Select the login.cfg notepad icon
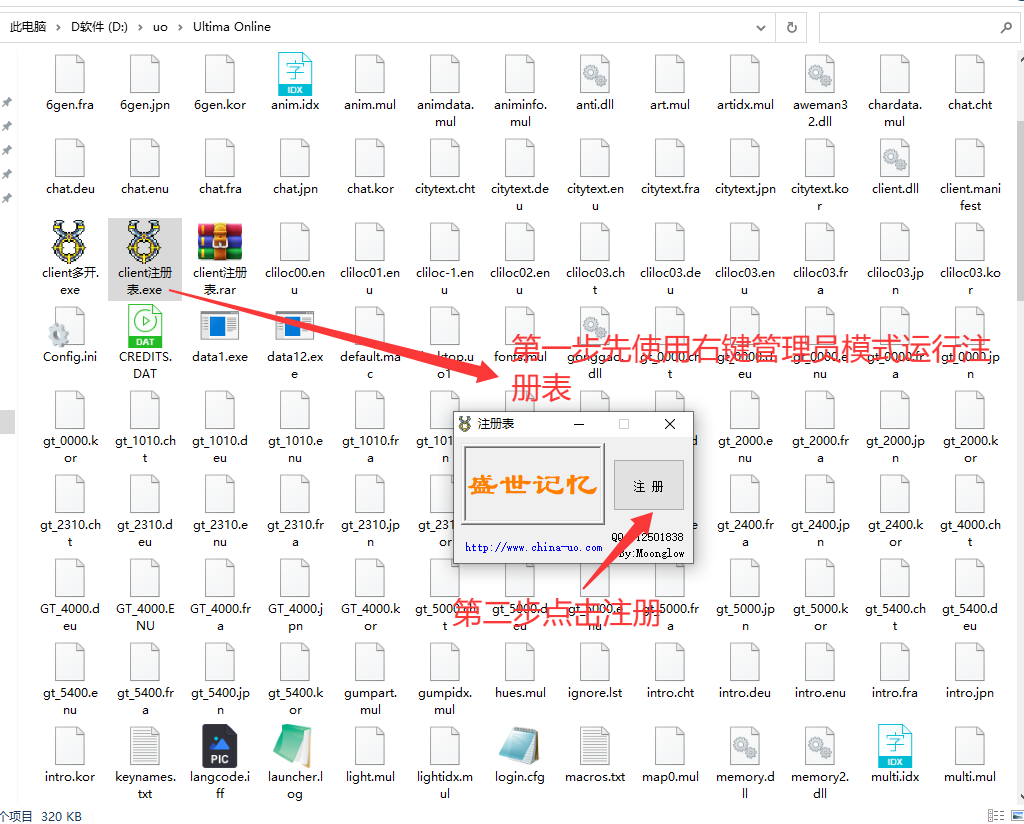Image resolution: width=1024 pixels, height=824 pixels. 520,746
